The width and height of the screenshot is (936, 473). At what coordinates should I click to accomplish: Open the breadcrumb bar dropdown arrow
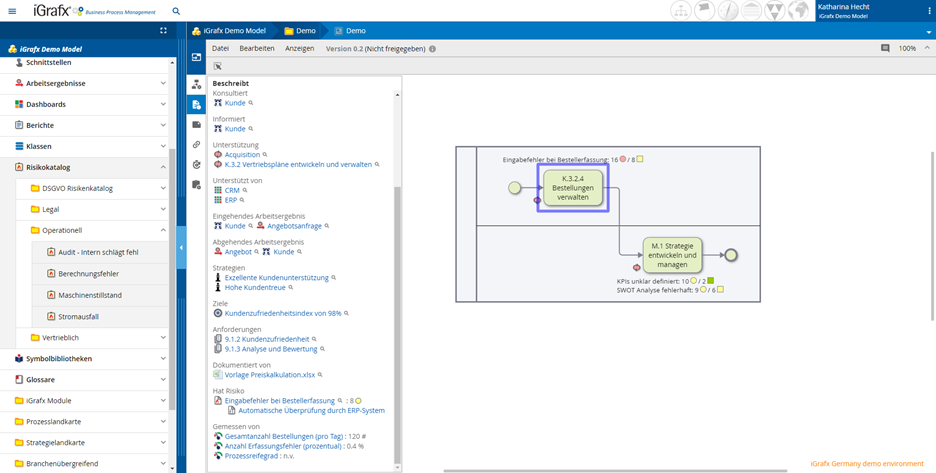[928, 32]
